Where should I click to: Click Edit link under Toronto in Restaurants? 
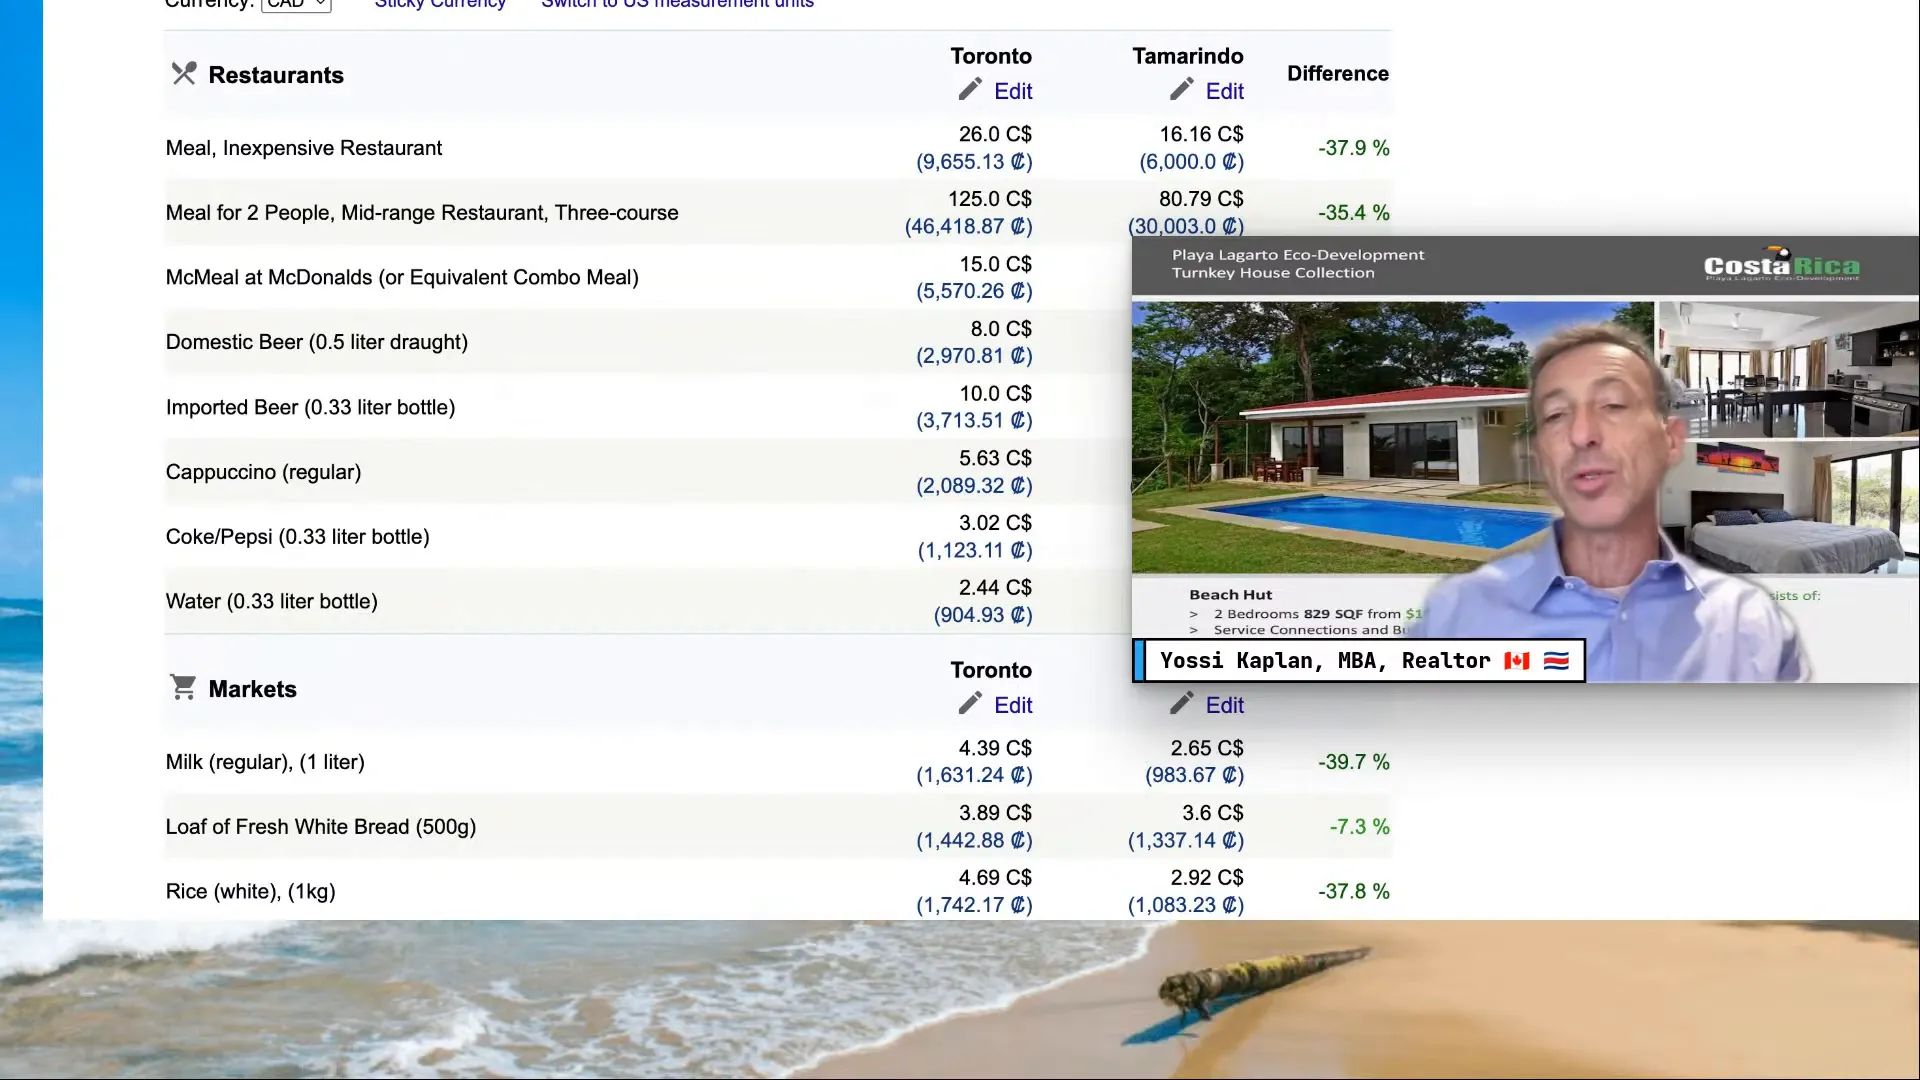1013,91
